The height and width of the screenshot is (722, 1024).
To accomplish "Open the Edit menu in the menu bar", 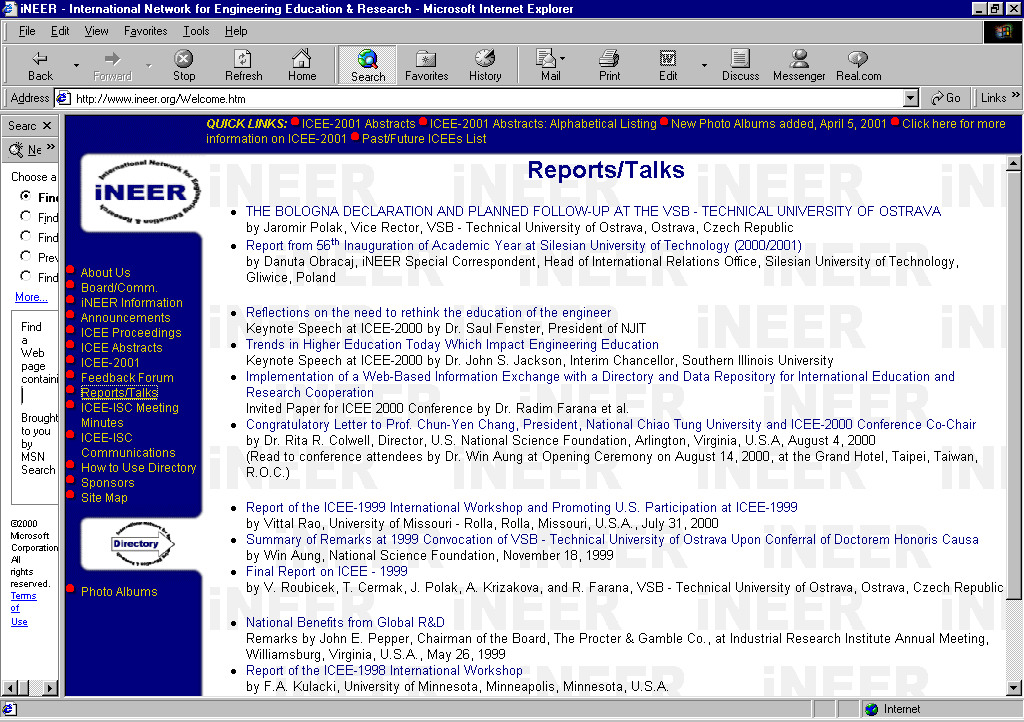I will click(x=60, y=31).
